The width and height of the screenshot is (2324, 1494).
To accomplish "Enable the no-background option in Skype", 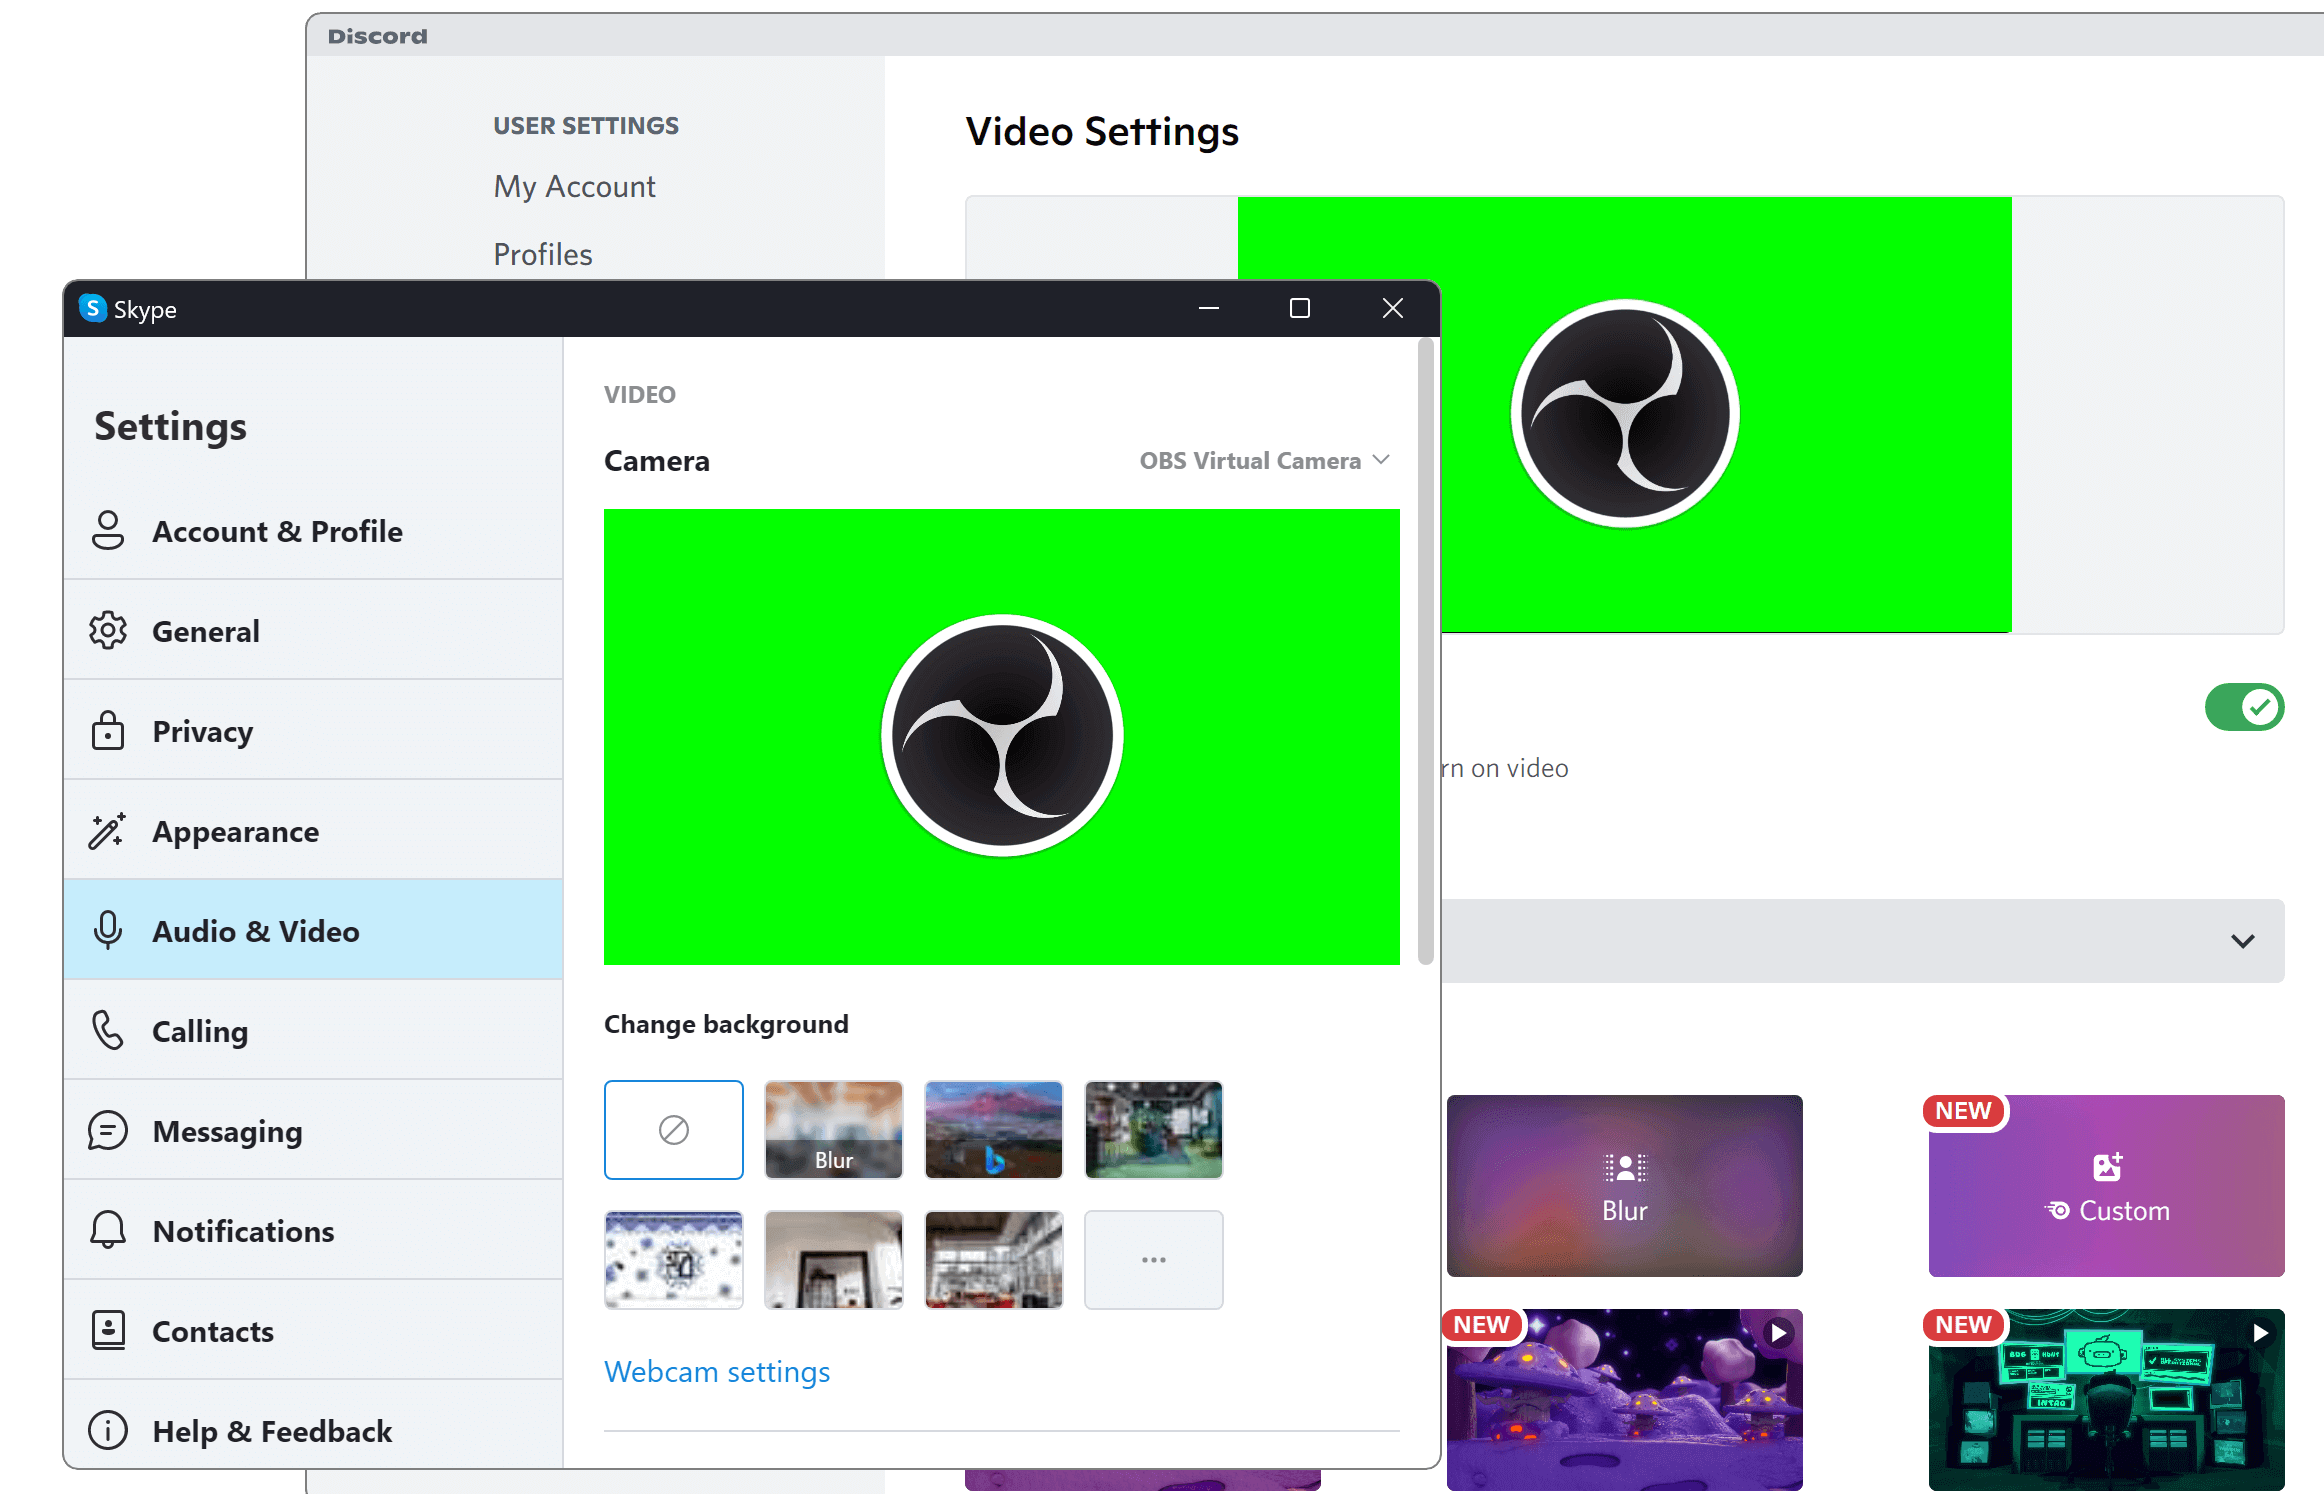I will [672, 1128].
